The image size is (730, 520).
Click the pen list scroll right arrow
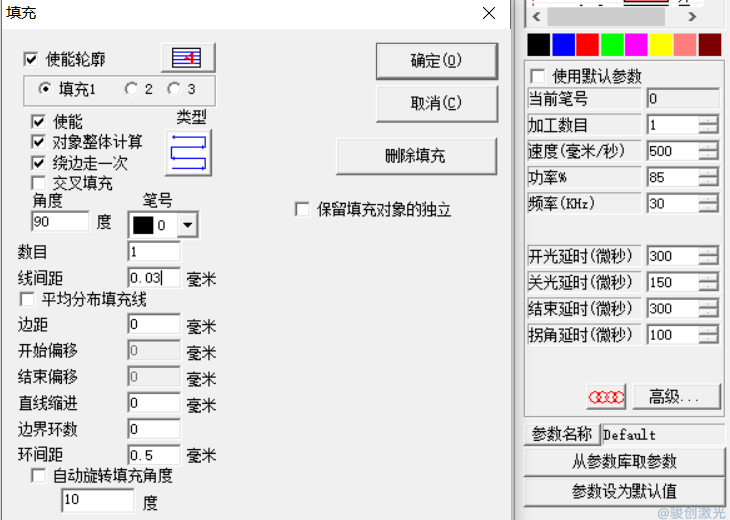693,17
